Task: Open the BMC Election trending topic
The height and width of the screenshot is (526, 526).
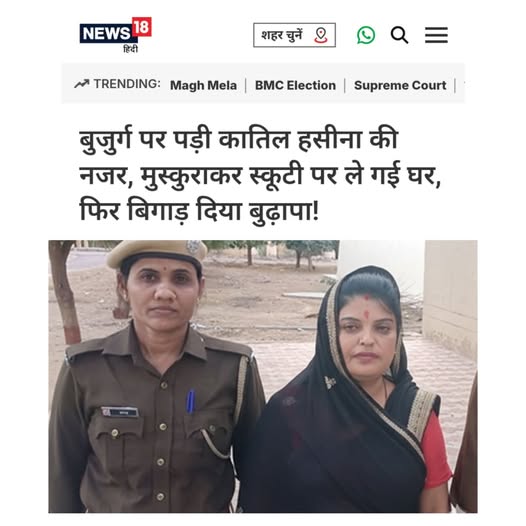Action: click(x=295, y=85)
